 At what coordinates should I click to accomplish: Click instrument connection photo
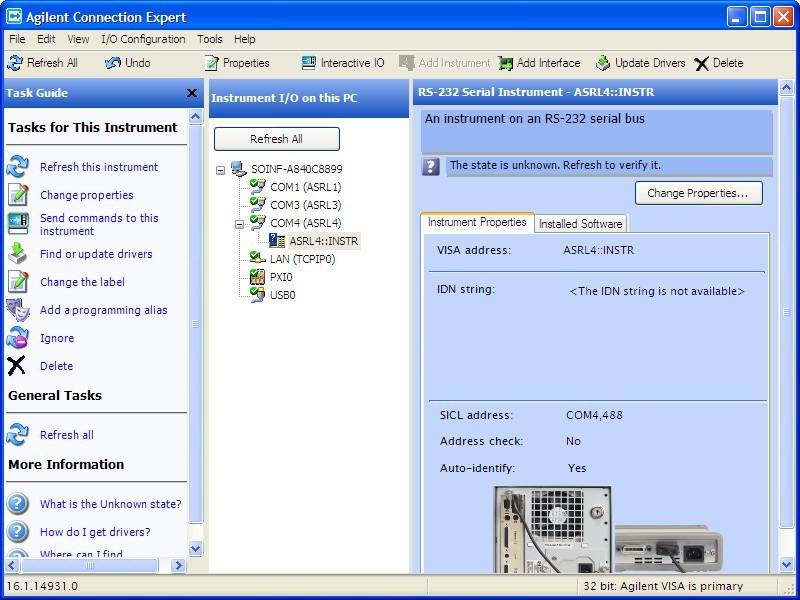coord(608,529)
